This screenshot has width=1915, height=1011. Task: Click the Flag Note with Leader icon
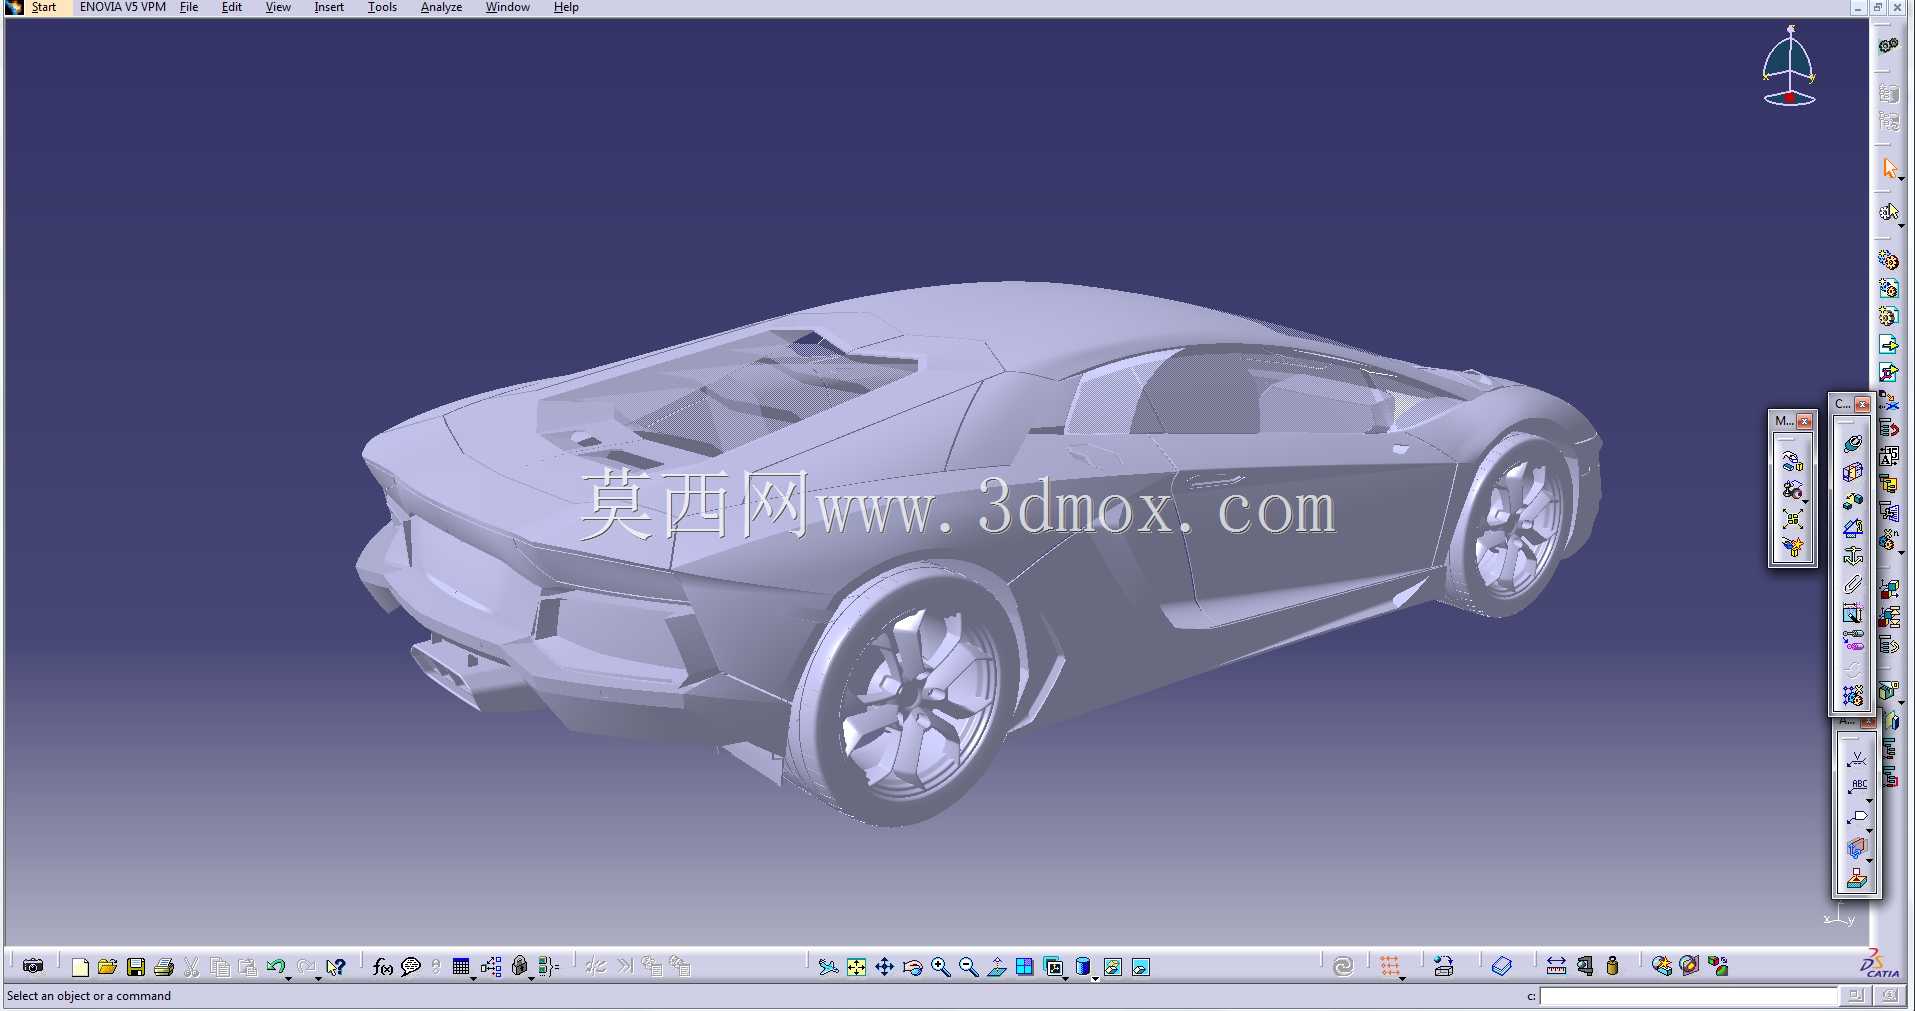[1857, 818]
